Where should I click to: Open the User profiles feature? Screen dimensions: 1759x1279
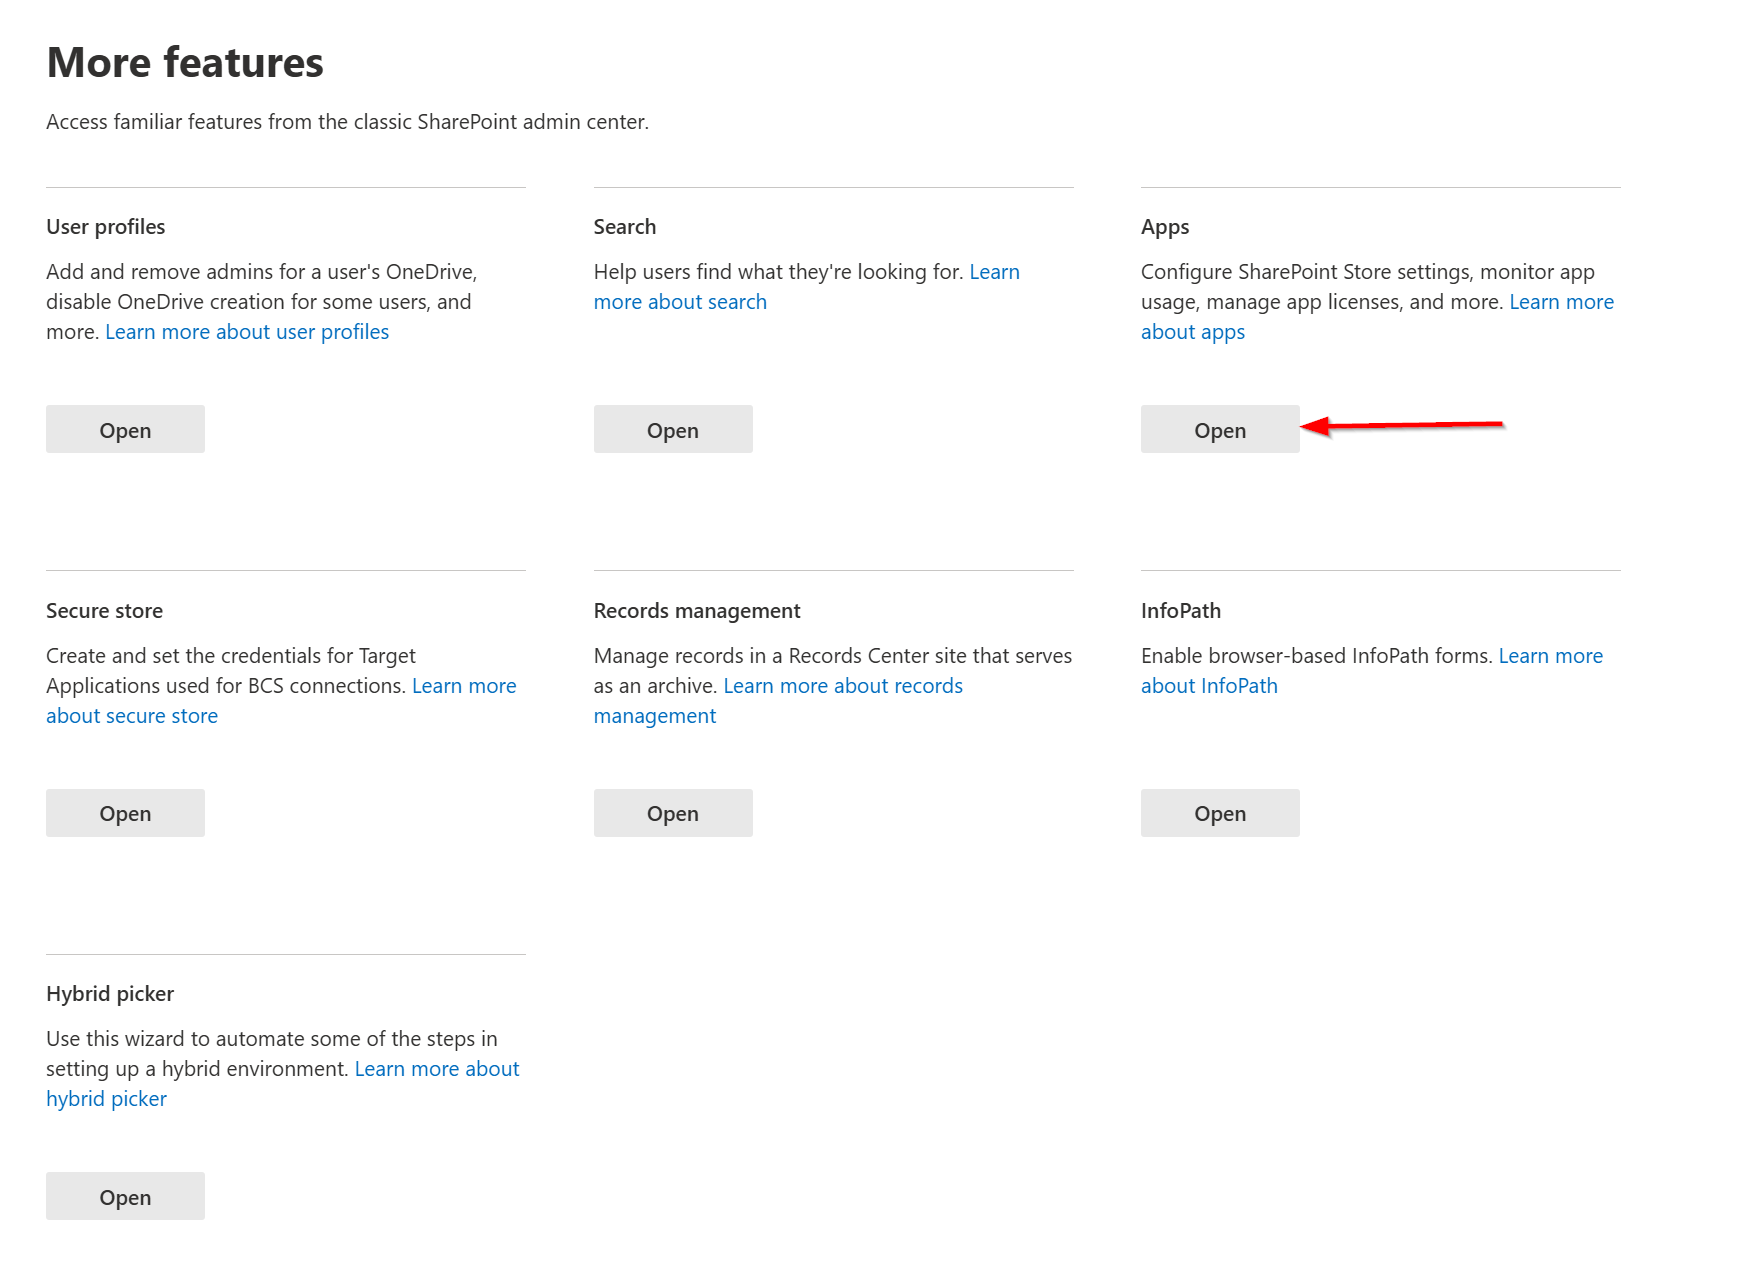point(125,429)
